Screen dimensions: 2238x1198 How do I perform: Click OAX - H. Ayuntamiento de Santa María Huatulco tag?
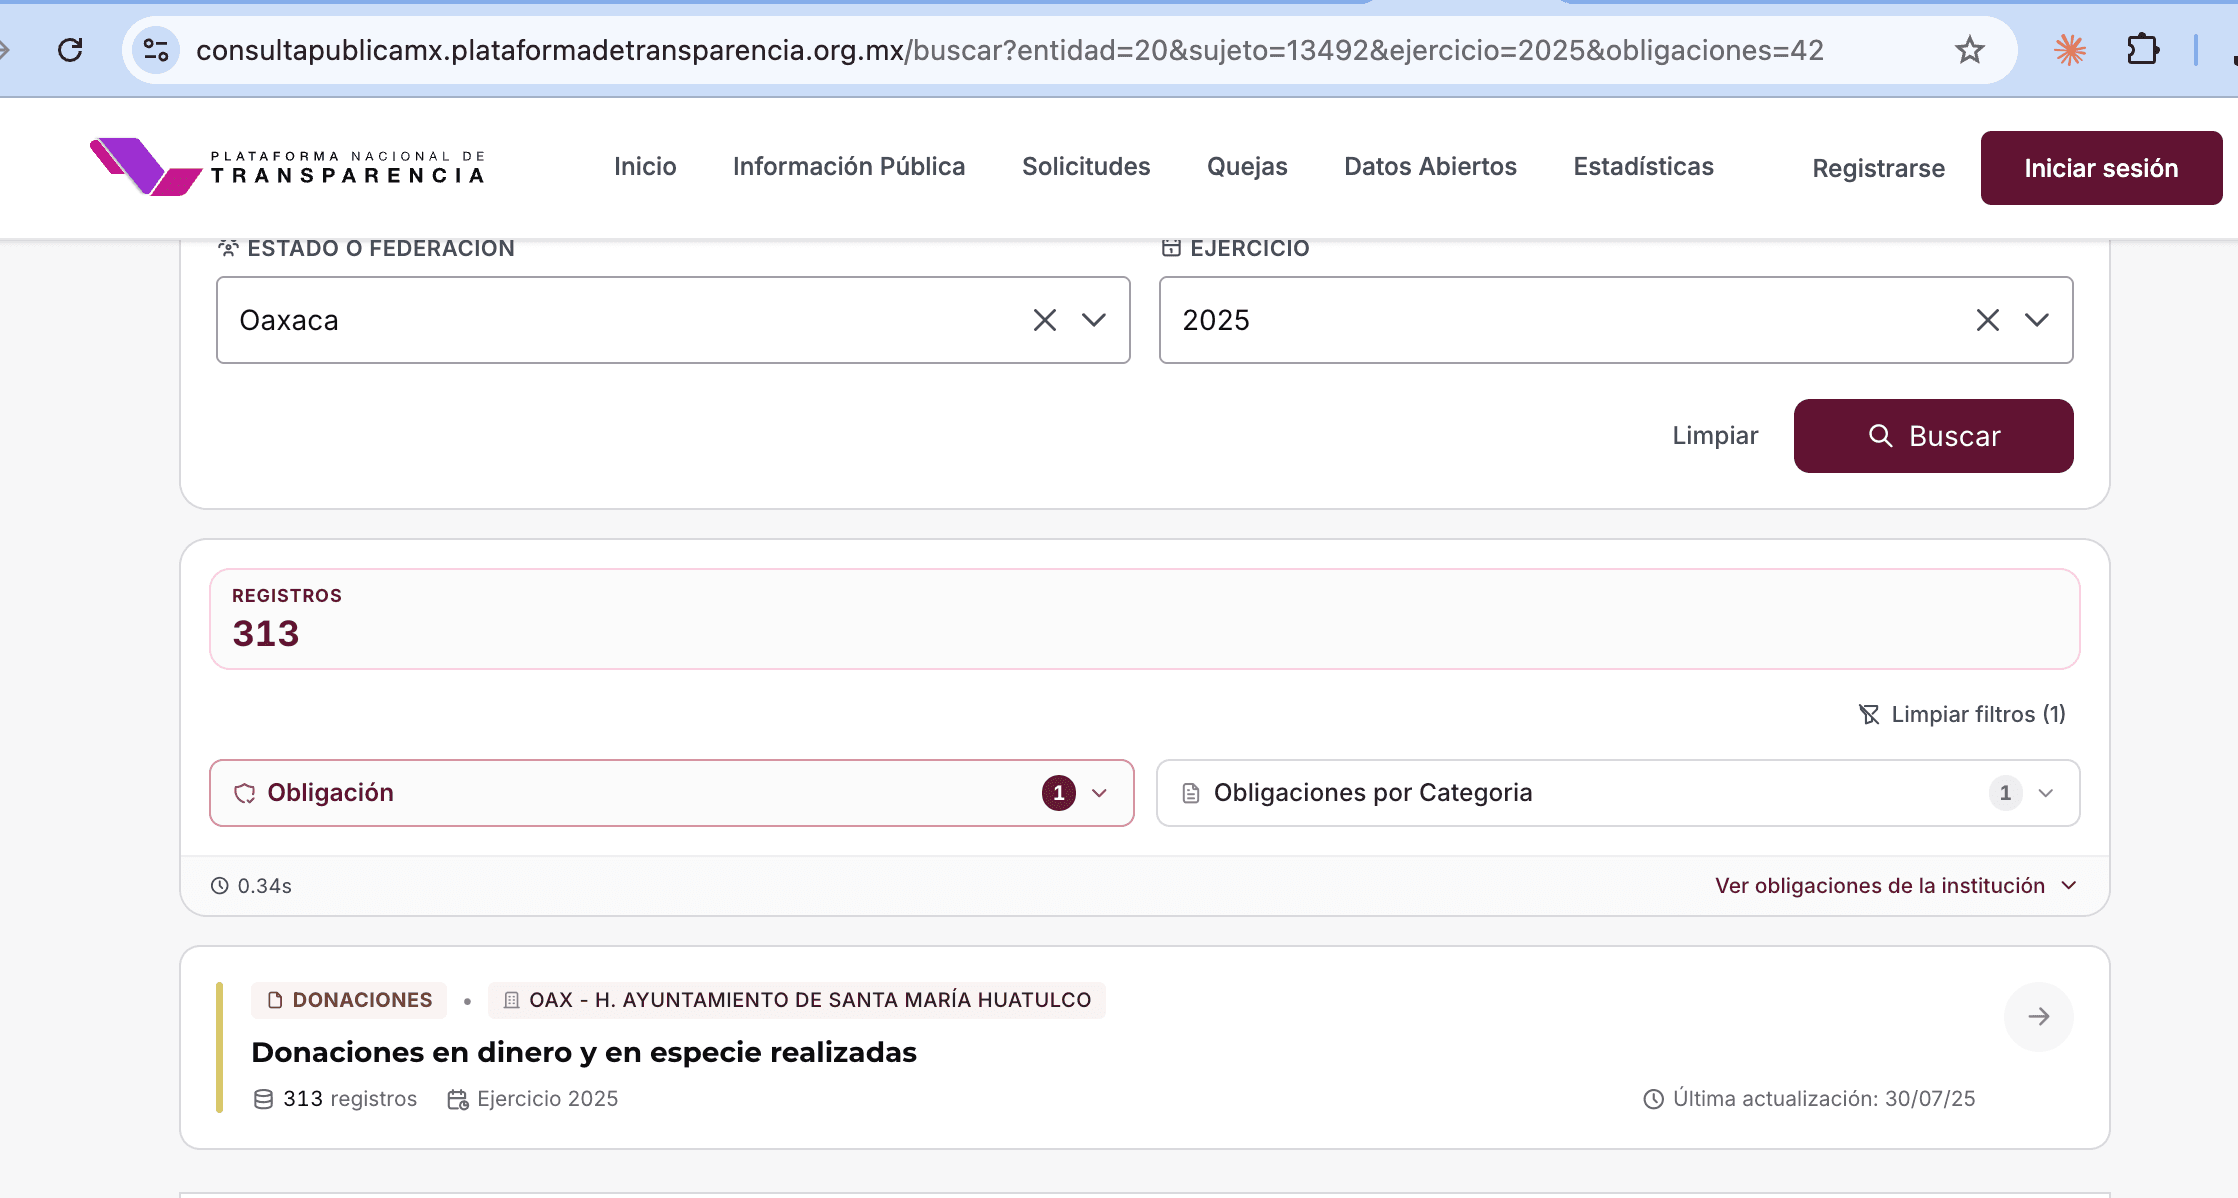(x=797, y=1000)
